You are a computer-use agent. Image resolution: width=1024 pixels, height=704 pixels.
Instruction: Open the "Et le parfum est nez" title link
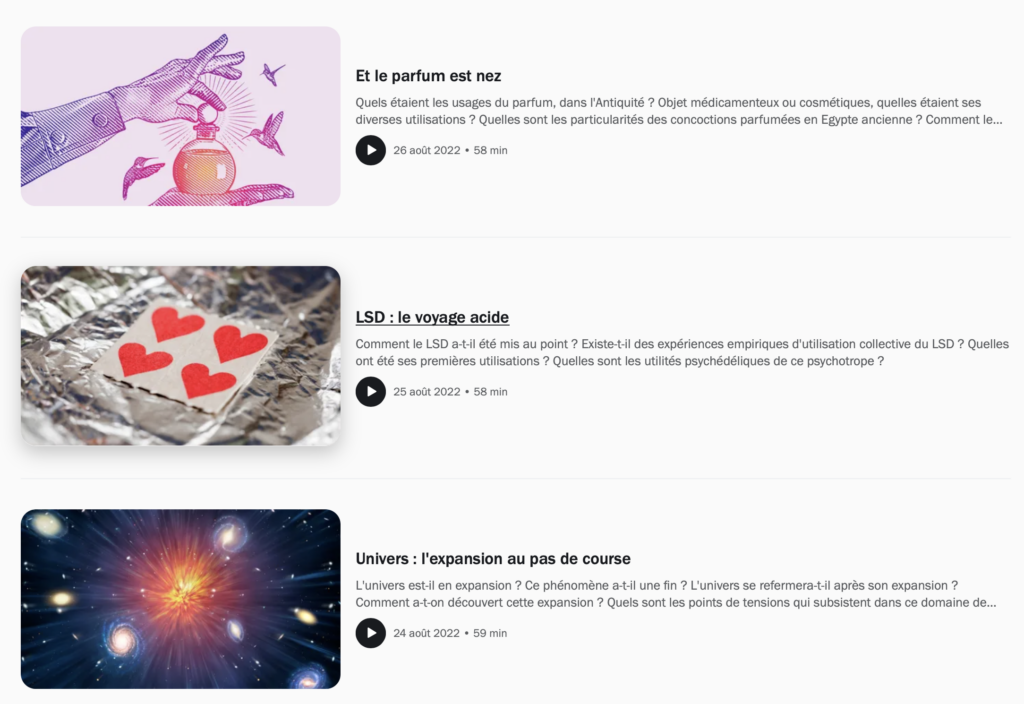pyautogui.click(x=428, y=76)
